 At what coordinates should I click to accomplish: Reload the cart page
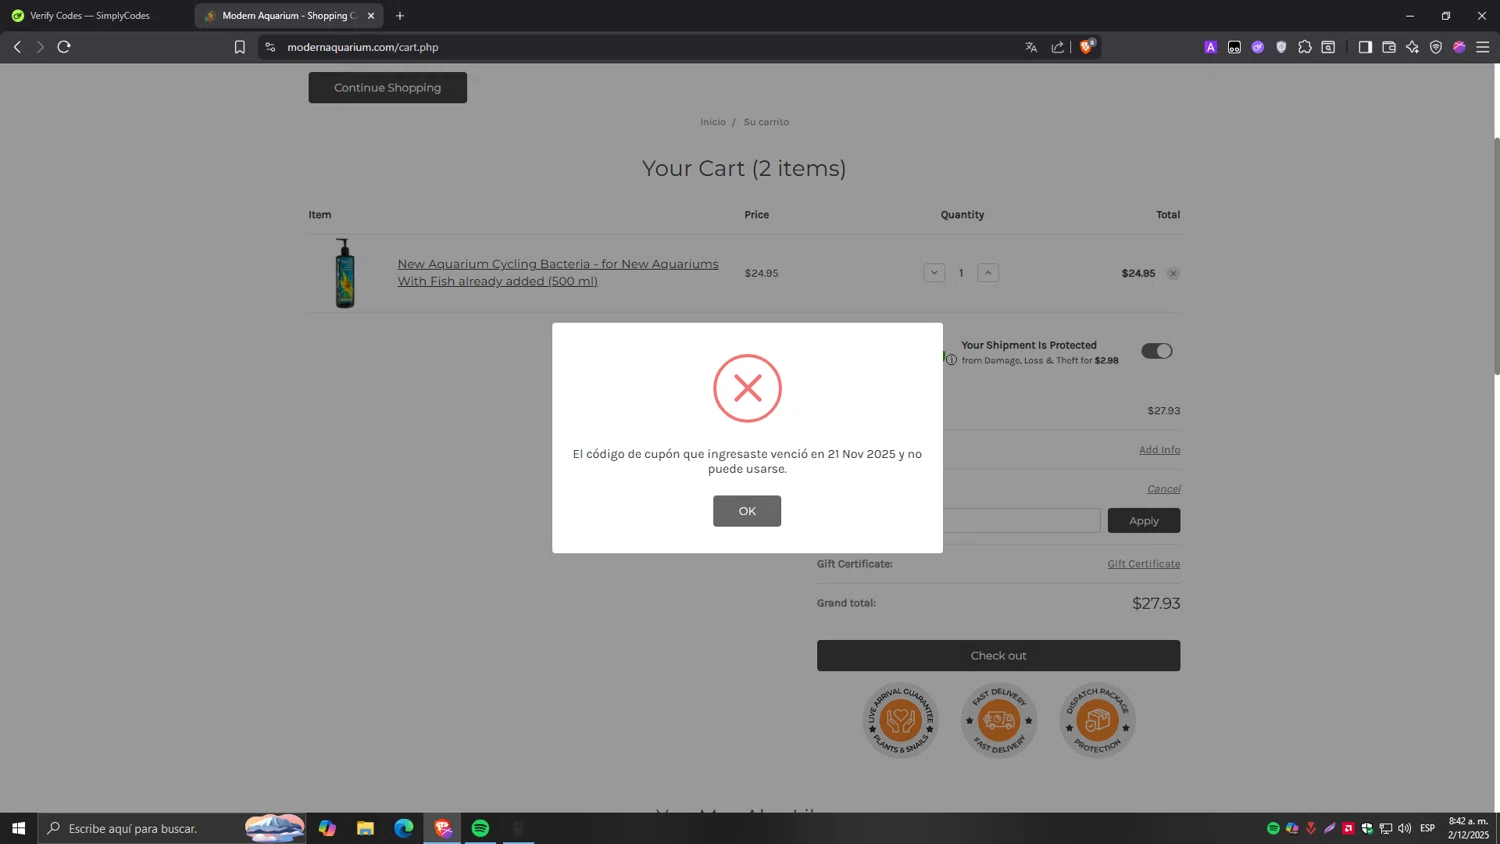pyautogui.click(x=64, y=47)
